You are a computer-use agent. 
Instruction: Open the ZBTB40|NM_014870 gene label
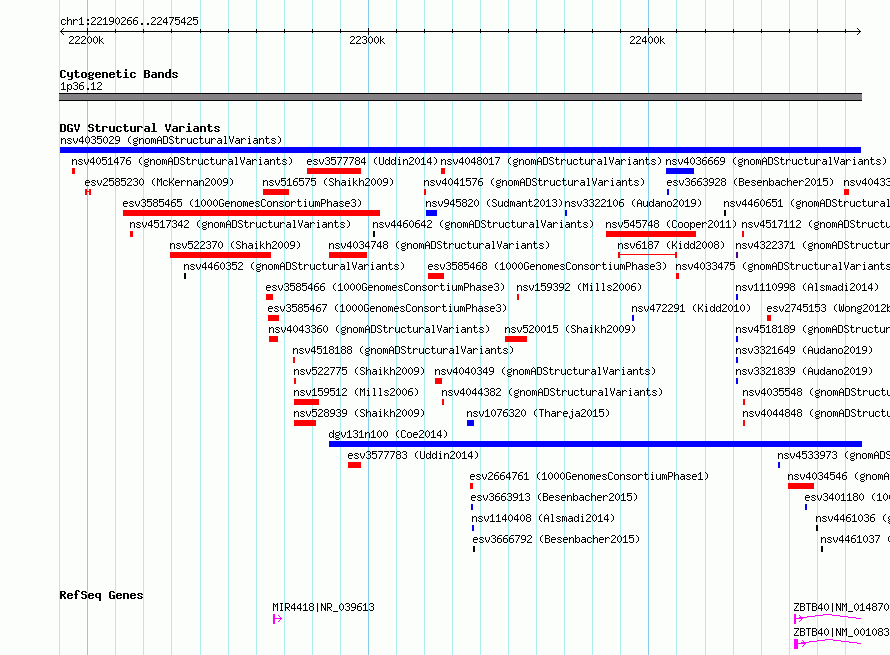841,607
